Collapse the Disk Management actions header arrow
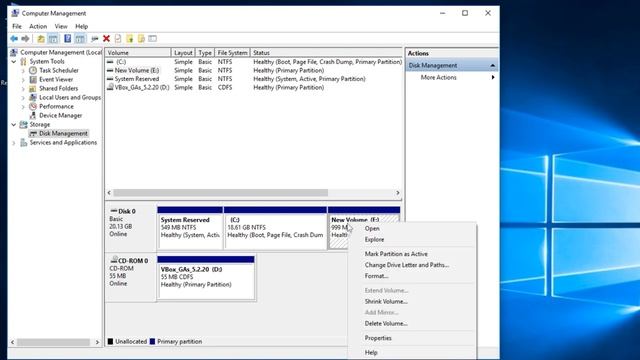Screen dimensions: 640x360 coord(493,65)
